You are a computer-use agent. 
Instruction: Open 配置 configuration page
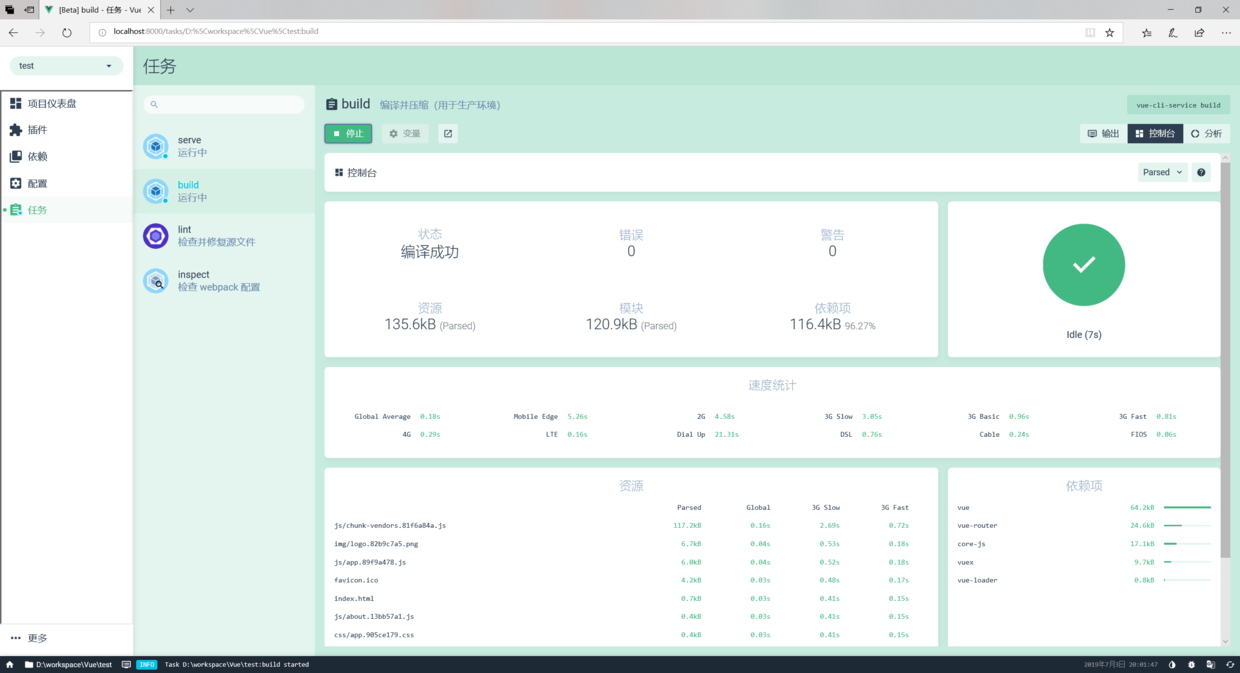click(66, 184)
